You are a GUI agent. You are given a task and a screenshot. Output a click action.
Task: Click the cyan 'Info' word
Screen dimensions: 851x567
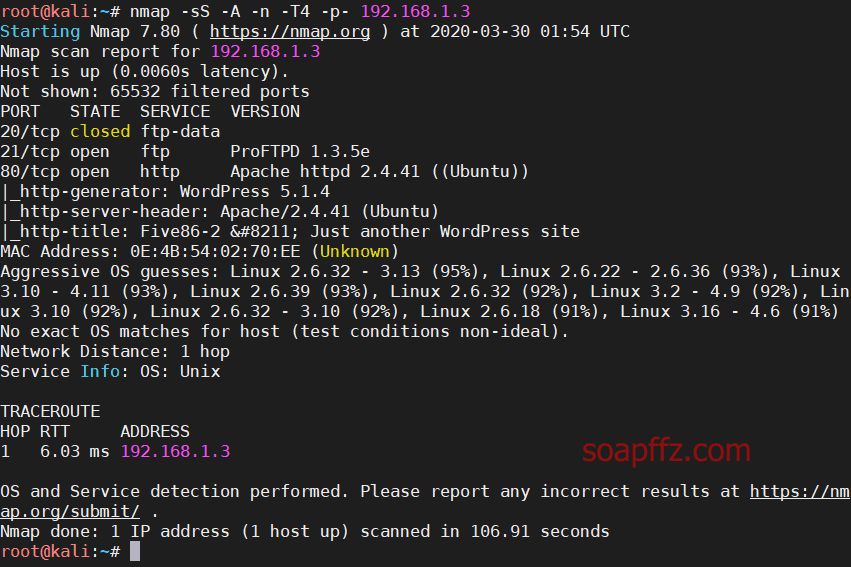(100, 371)
